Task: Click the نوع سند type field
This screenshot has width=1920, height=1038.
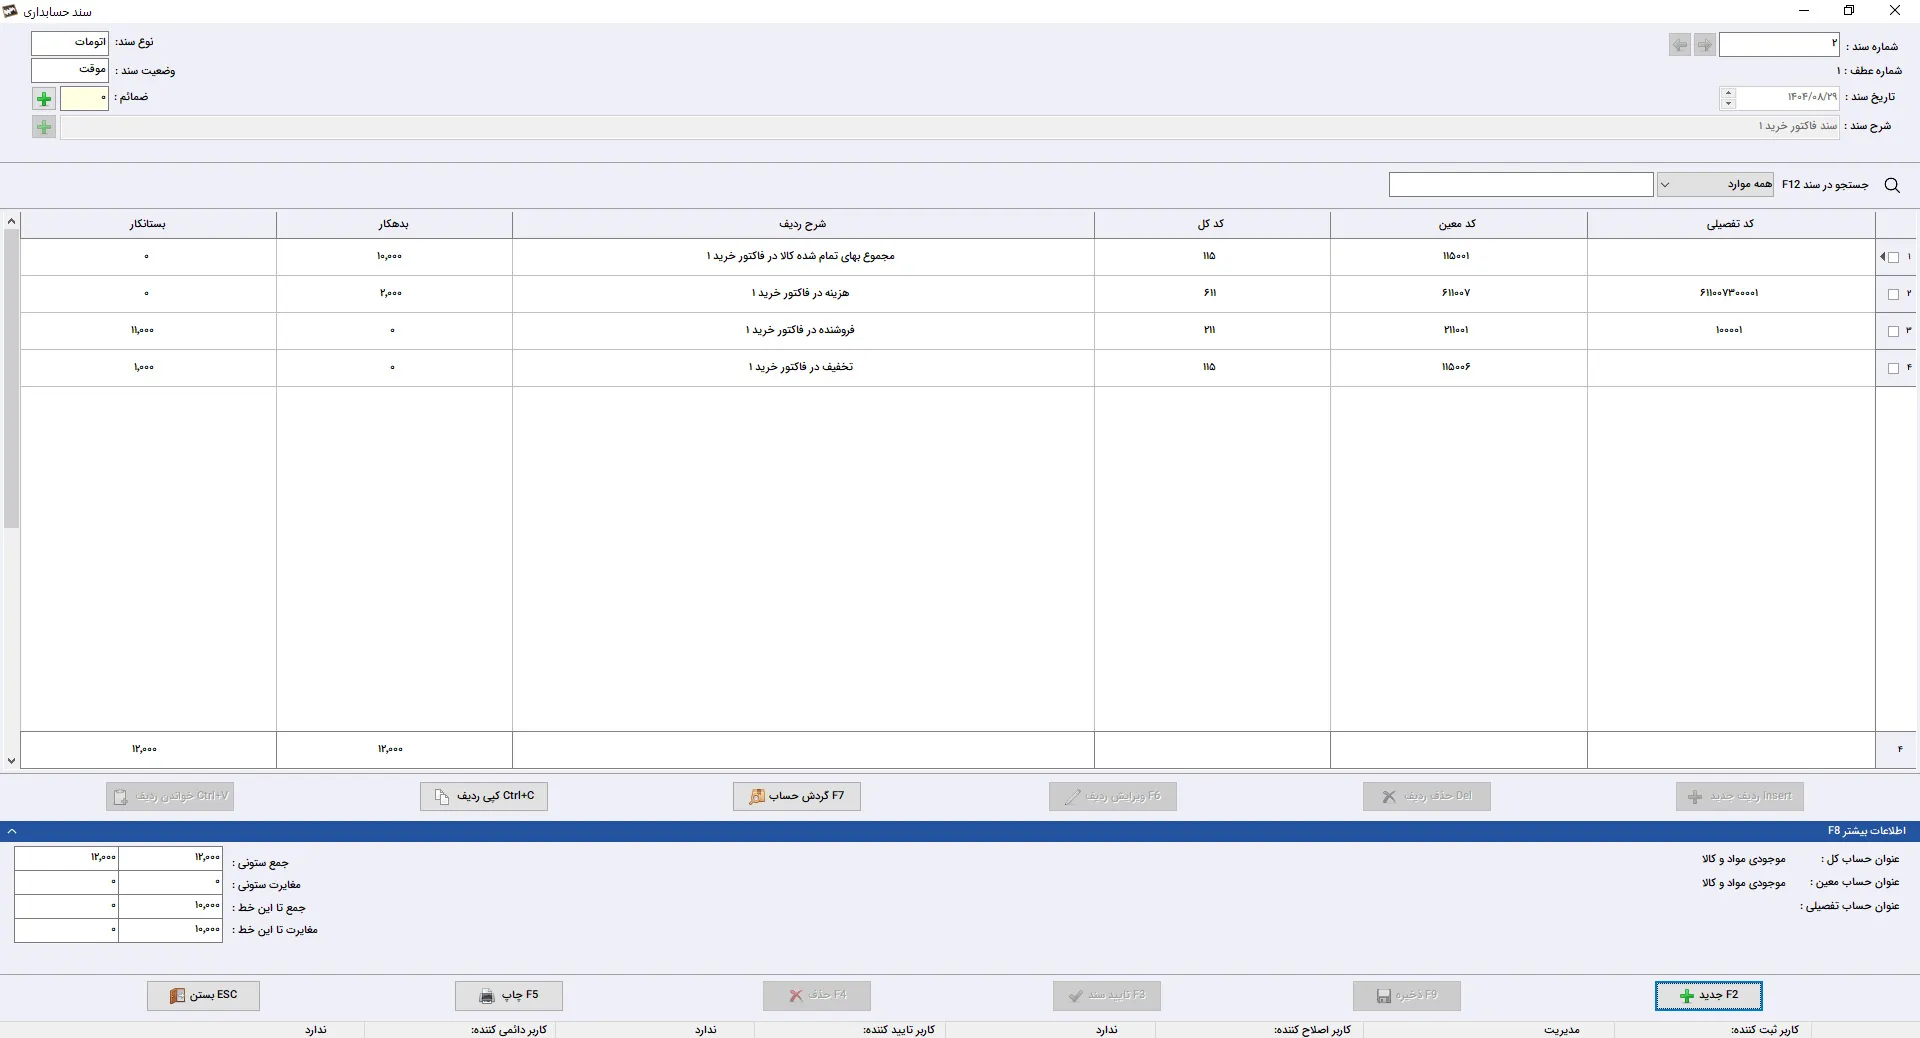Action: click(70, 42)
